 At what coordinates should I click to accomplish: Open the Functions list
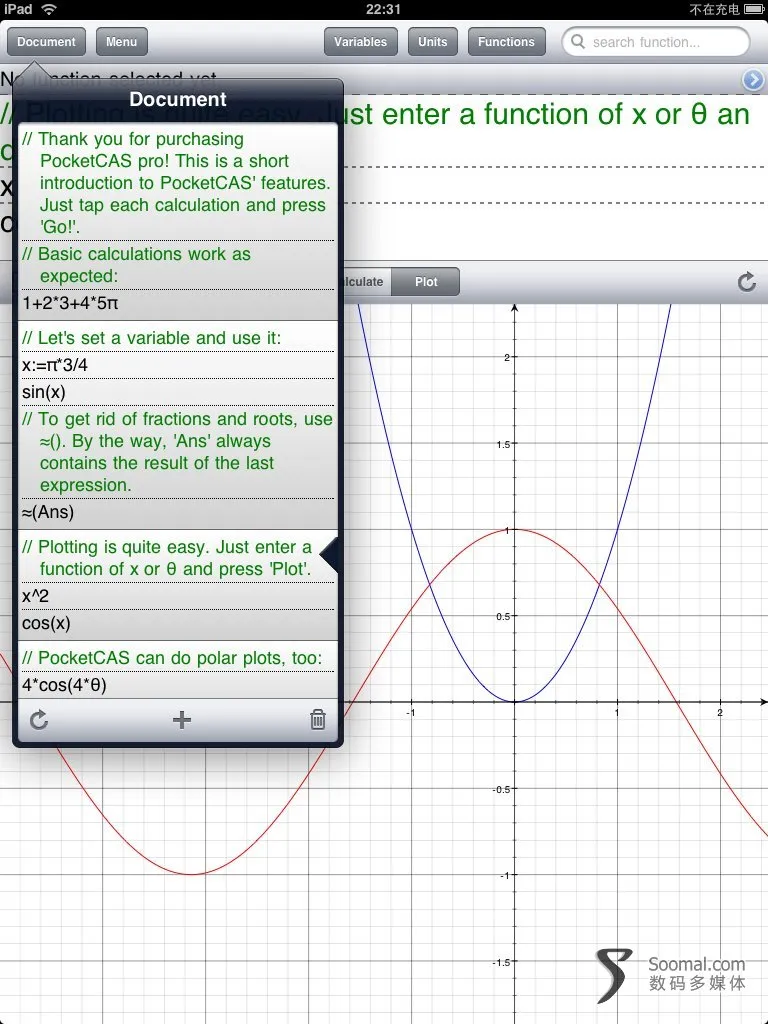coord(506,42)
